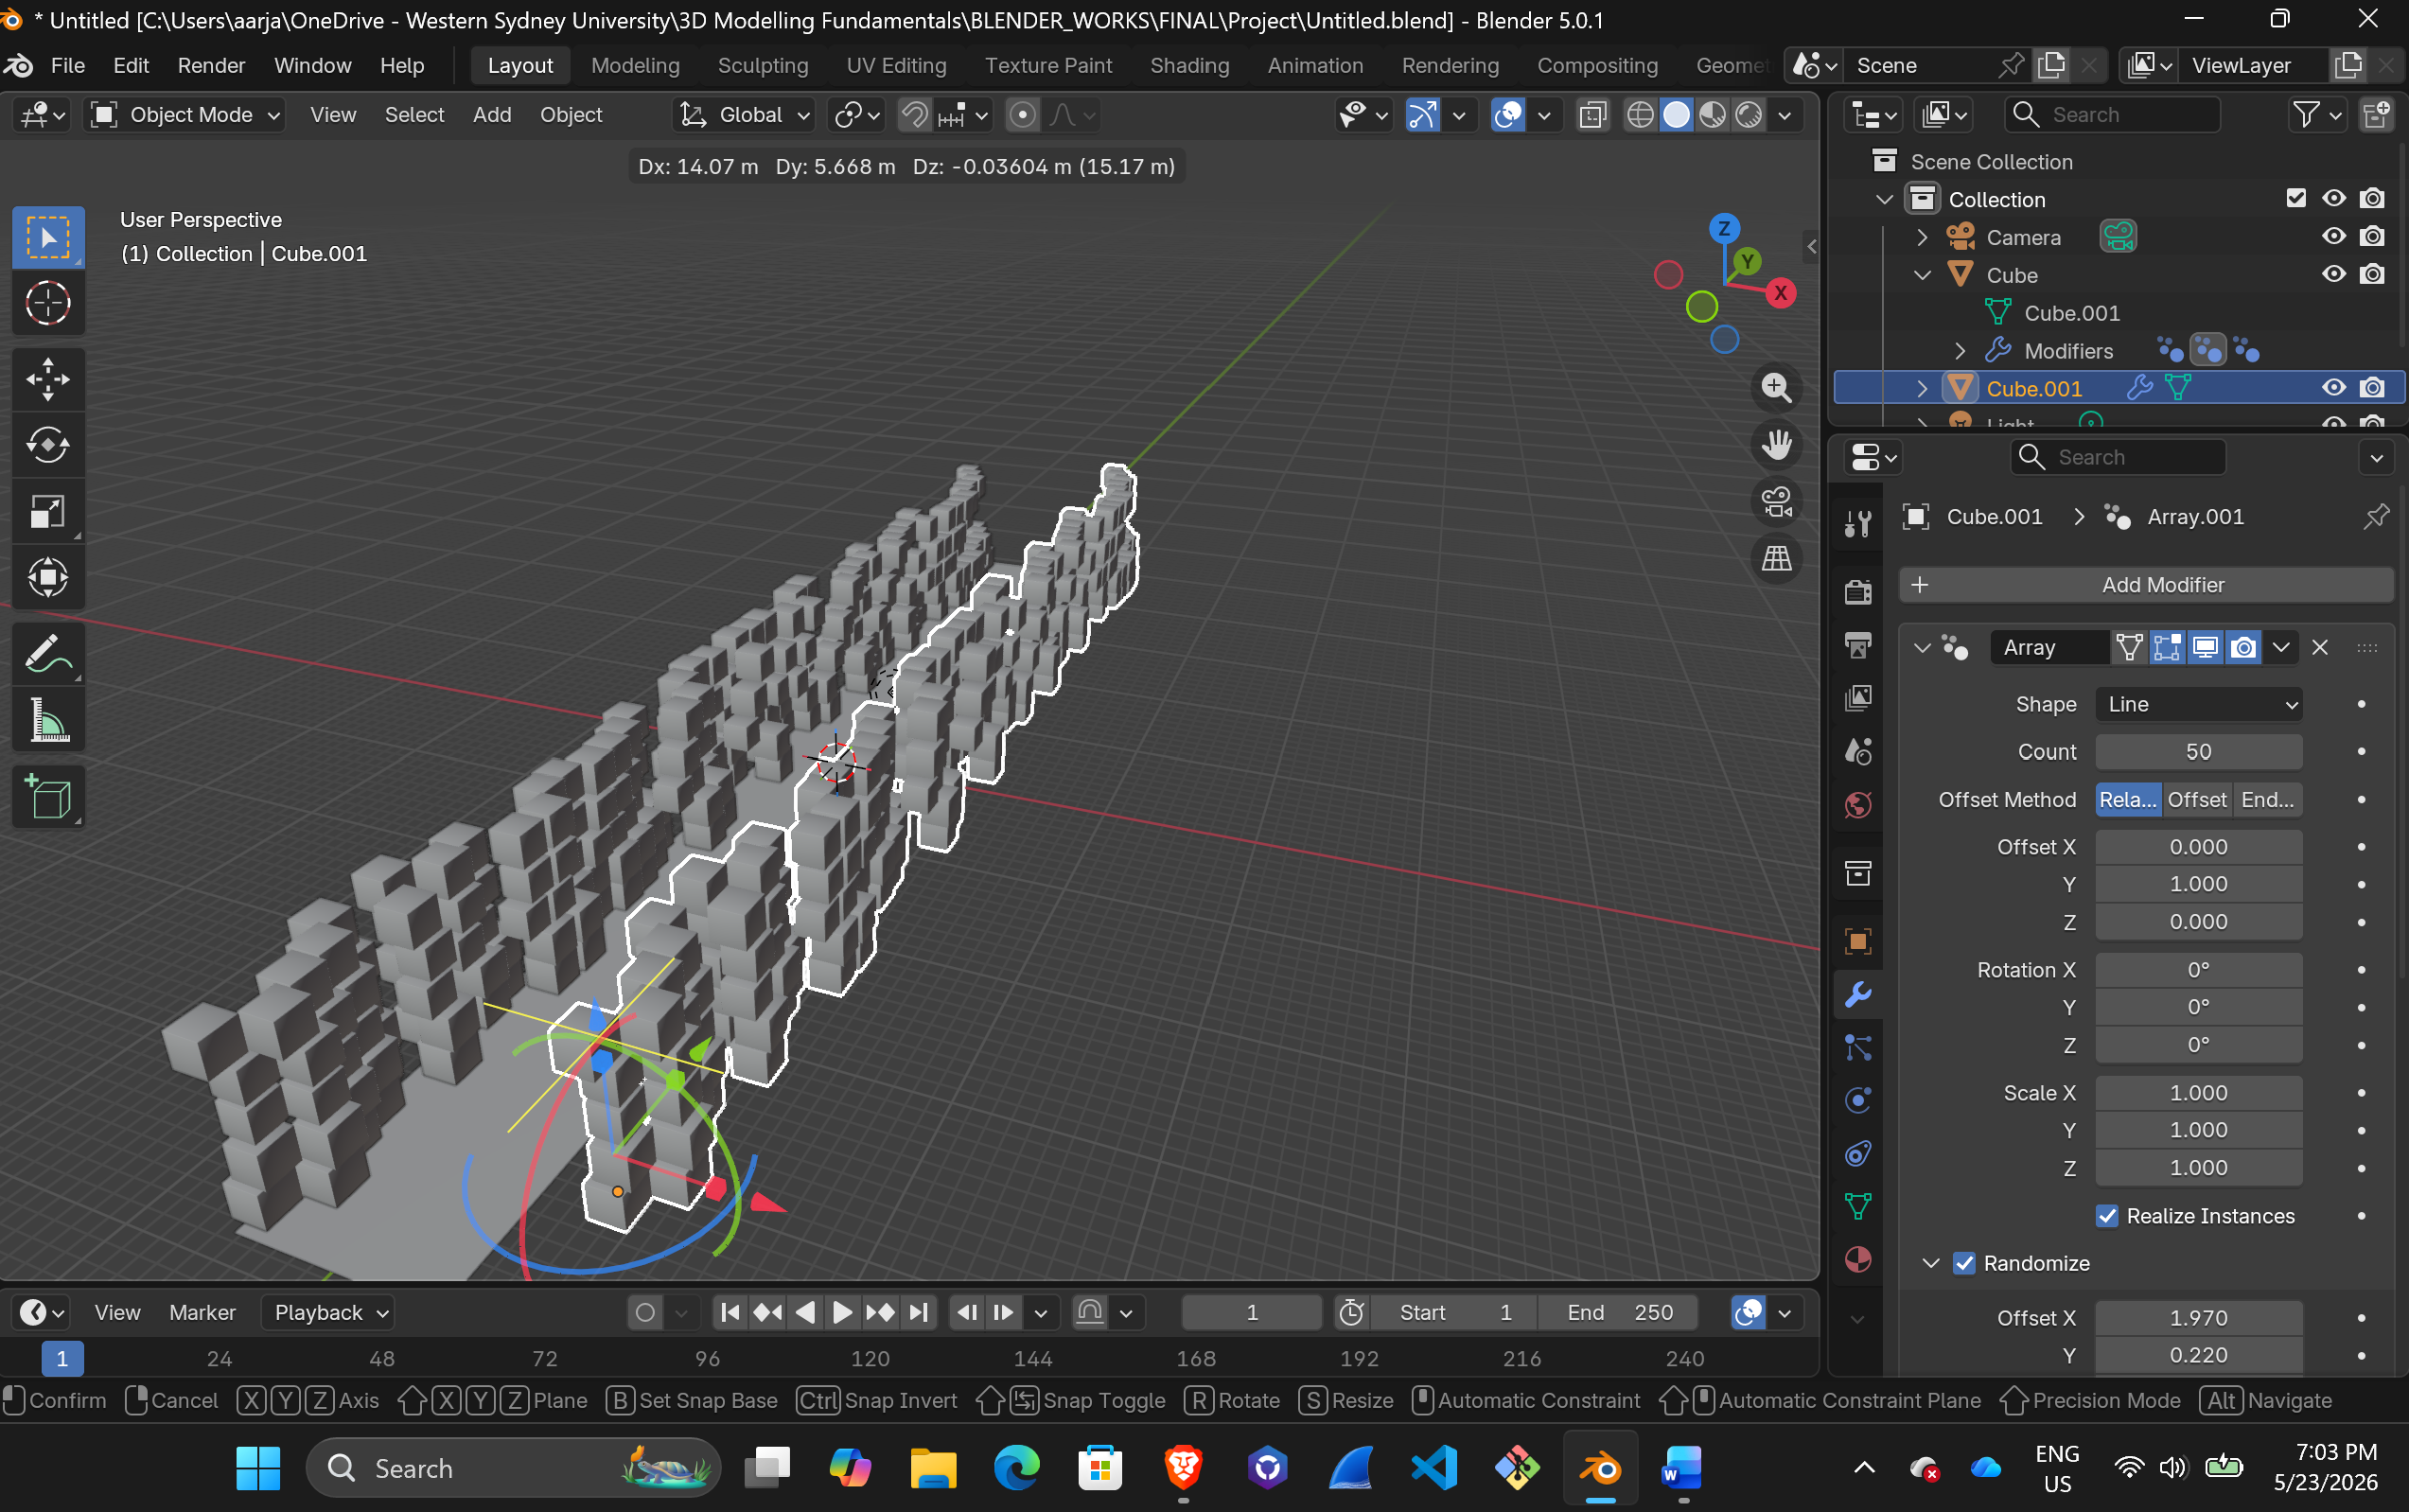Click the viewport zoom icon

[1776, 387]
